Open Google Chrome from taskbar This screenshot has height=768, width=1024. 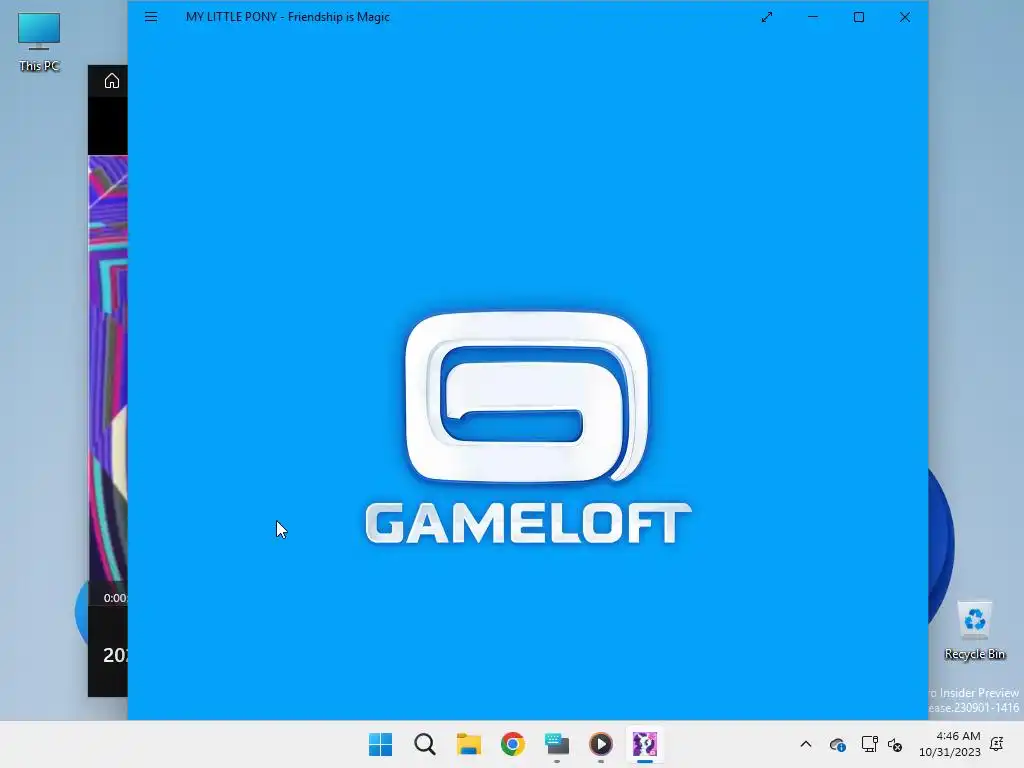tap(513, 744)
